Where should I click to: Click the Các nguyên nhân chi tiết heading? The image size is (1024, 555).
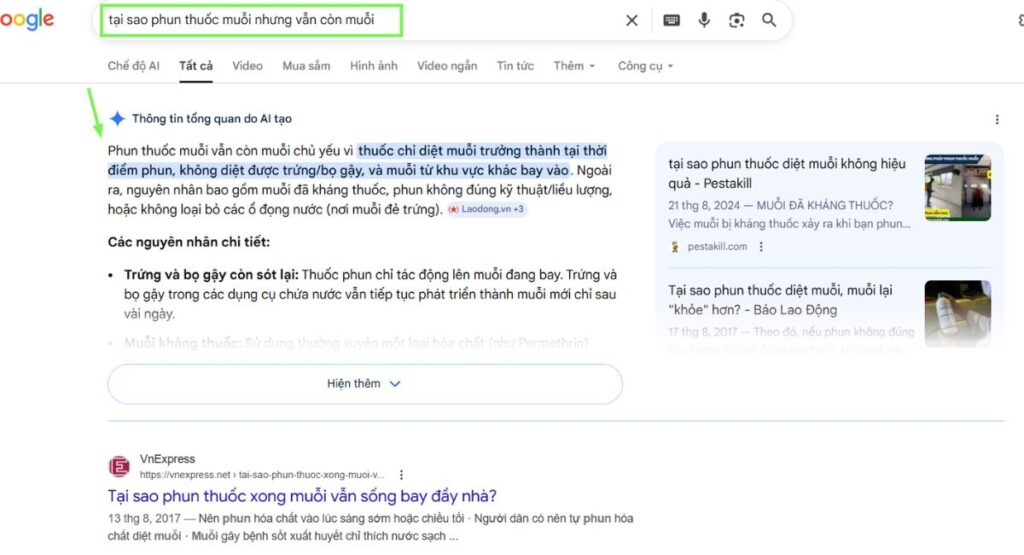click(189, 242)
